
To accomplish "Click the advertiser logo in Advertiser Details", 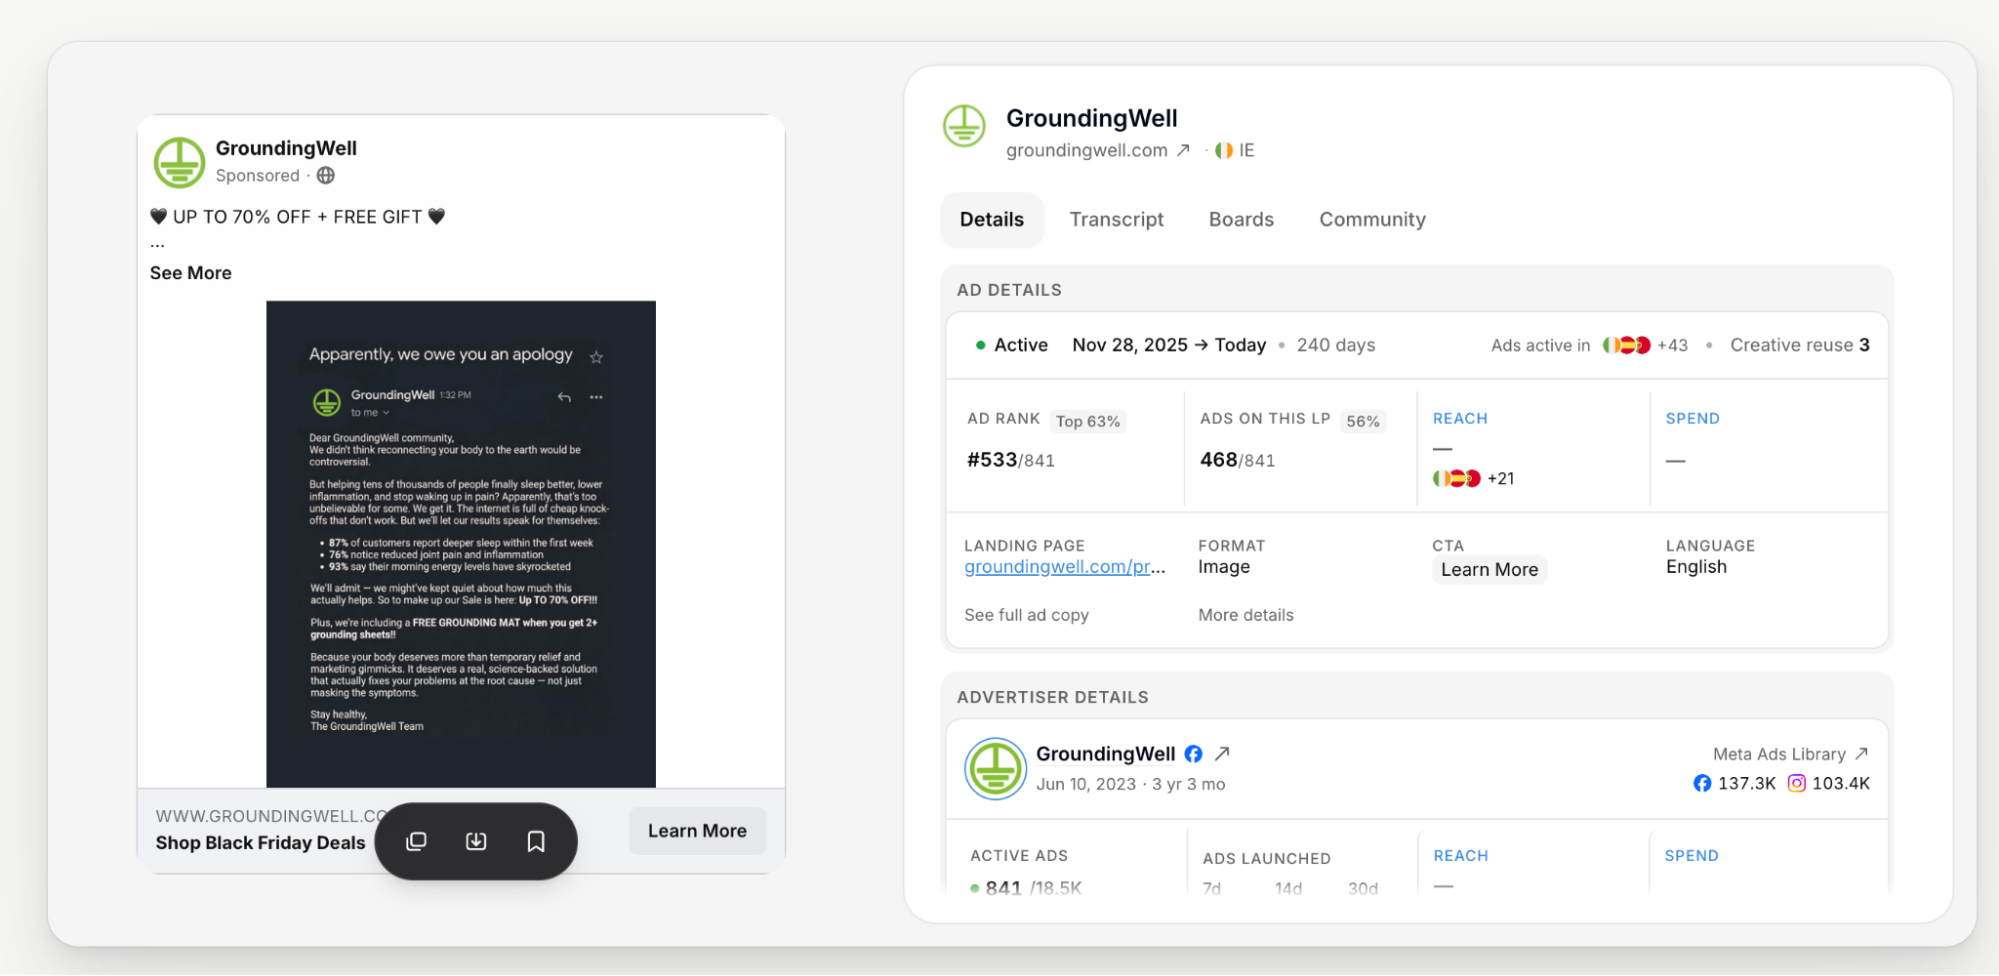I will 995,769.
